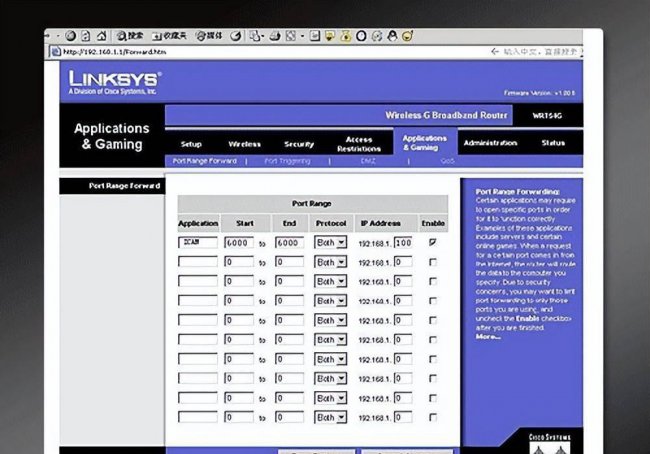
Task: Check Enable box in the third row
Action: (433, 282)
